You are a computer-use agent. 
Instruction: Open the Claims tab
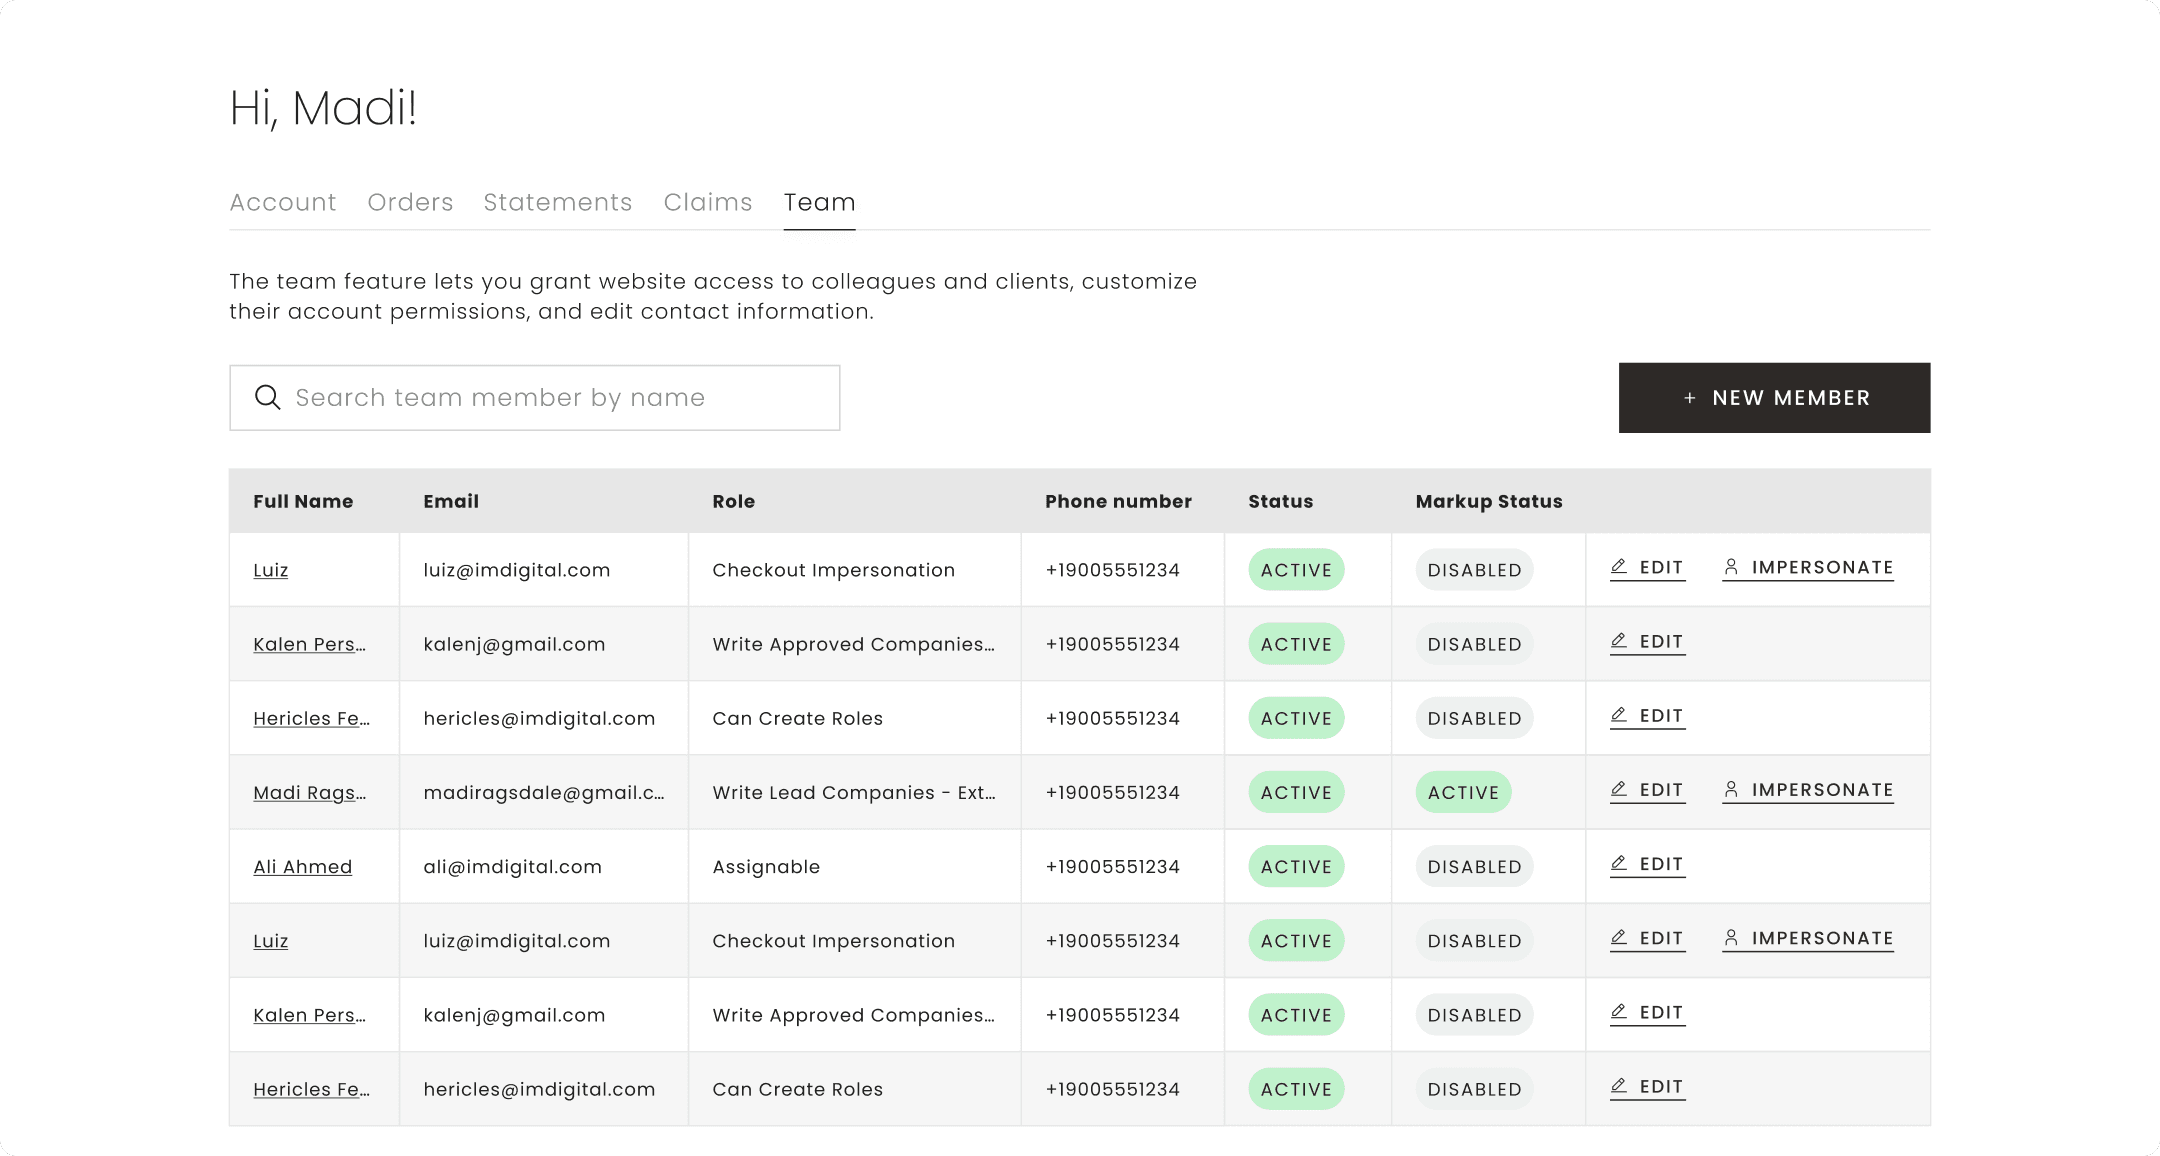pyautogui.click(x=708, y=202)
